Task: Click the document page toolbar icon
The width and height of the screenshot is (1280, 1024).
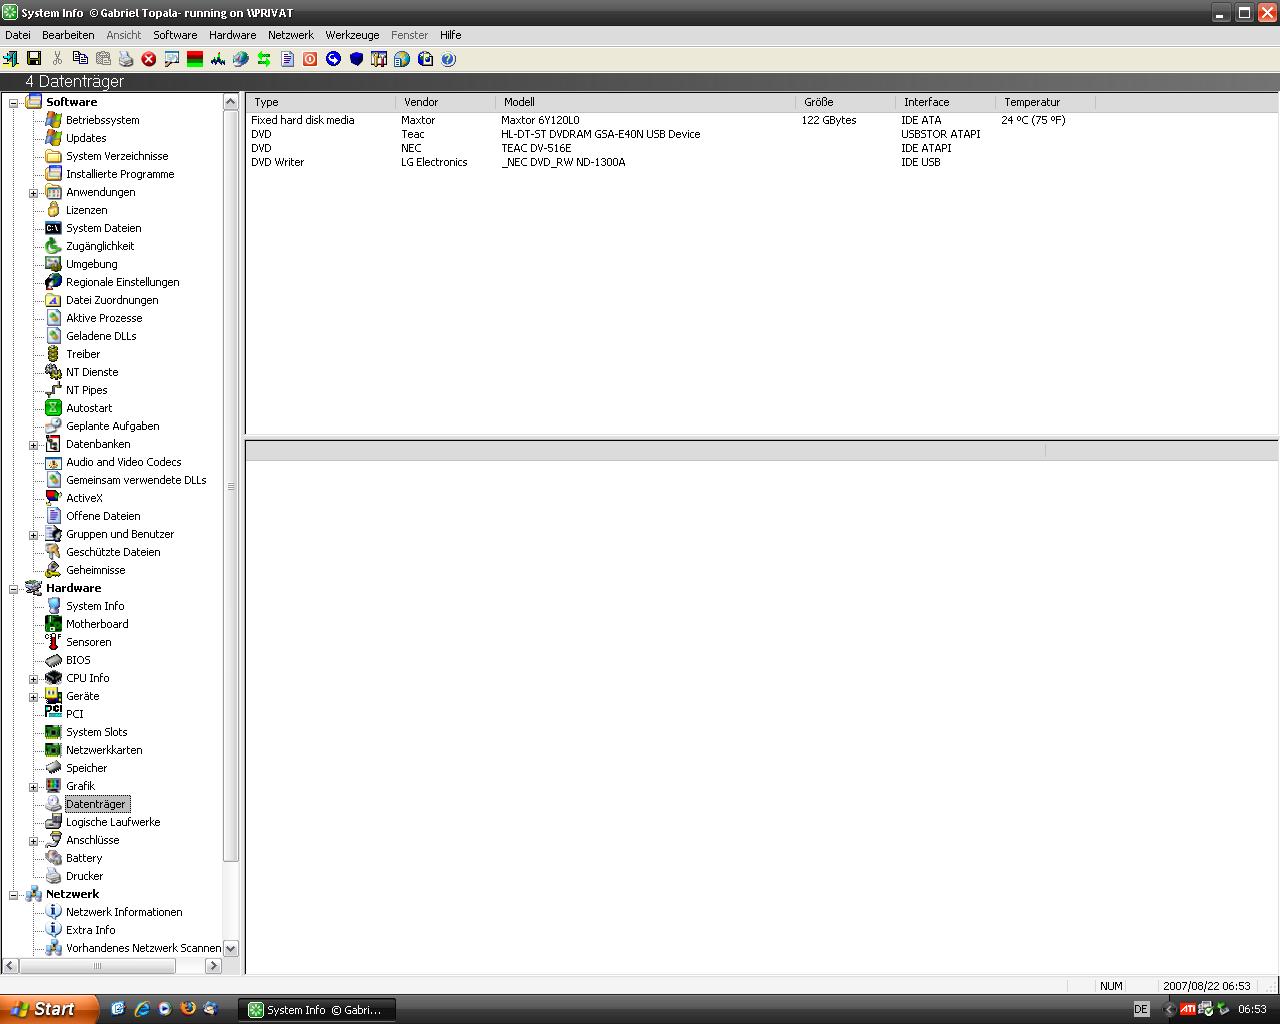Action: [x=287, y=59]
